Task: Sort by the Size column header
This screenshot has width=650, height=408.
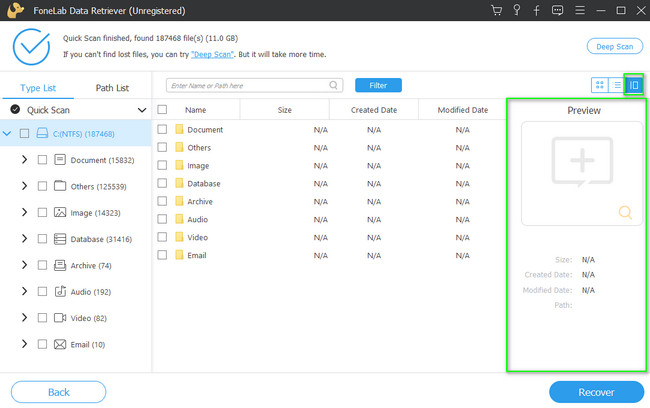Action: [x=284, y=110]
